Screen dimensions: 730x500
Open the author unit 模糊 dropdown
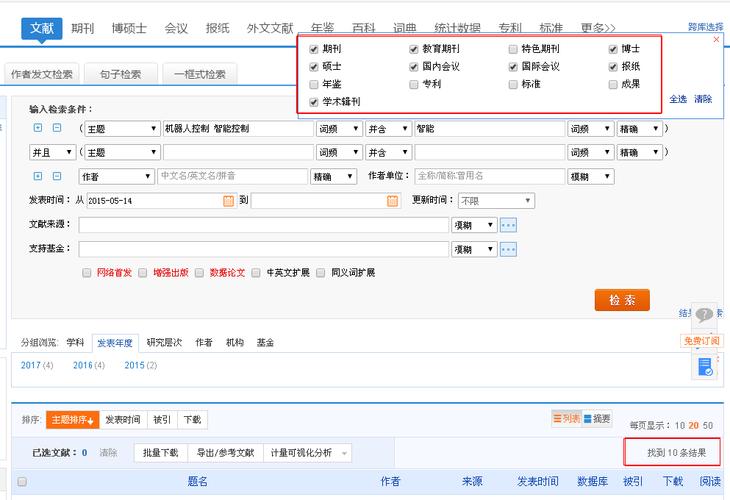590,176
